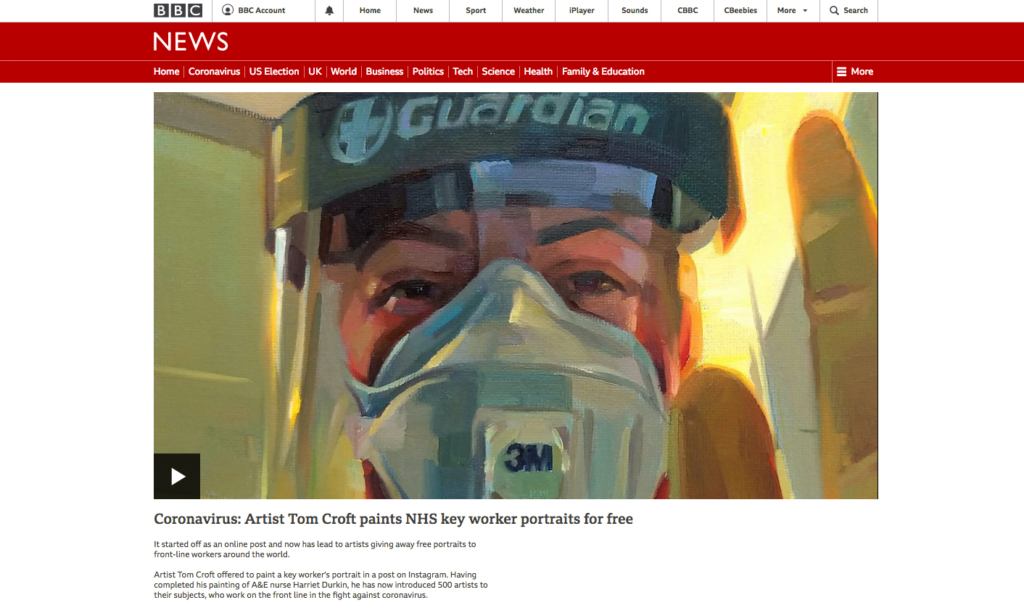Click the BBC Account profile icon
Image resolution: width=1024 pixels, height=608 pixels.
227,10
